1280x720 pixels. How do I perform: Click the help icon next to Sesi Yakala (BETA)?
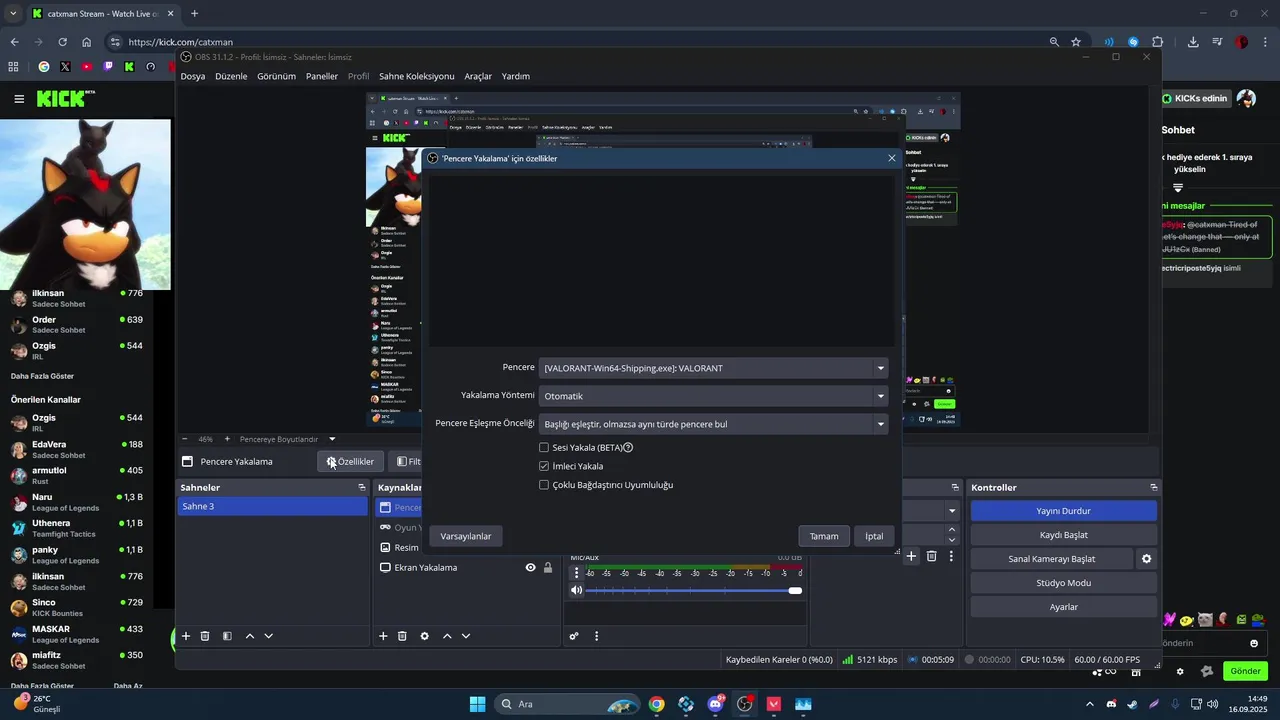(628, 448)
